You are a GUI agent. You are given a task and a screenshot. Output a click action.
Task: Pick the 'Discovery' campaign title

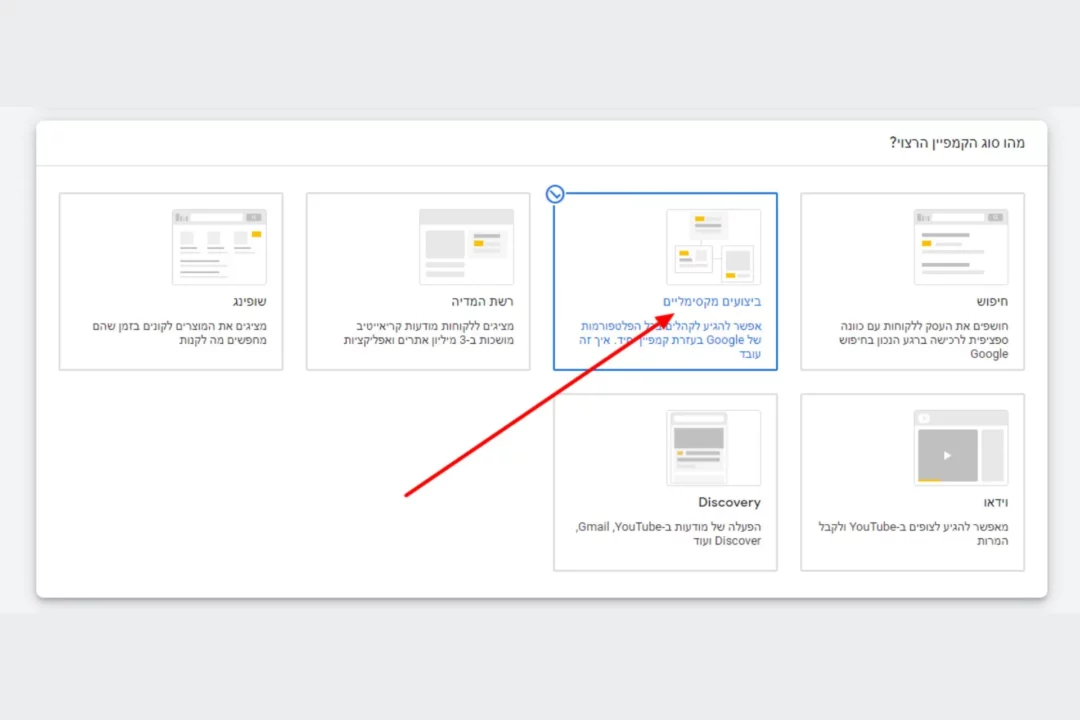pyautogui.click(x=729, y=502)
